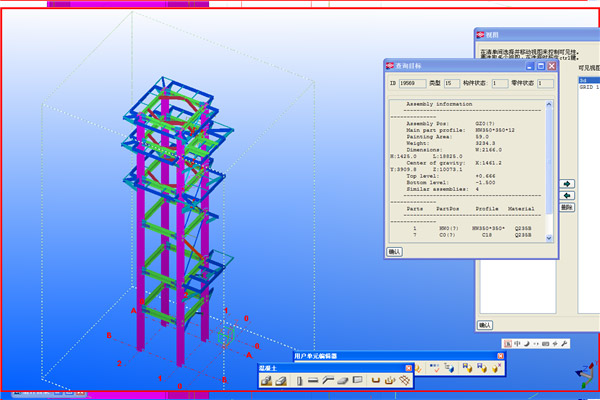This screenshot has height=400, width=600.
Task: Activate the concrete polybeam tool
Action: click(x=327, y=380)
